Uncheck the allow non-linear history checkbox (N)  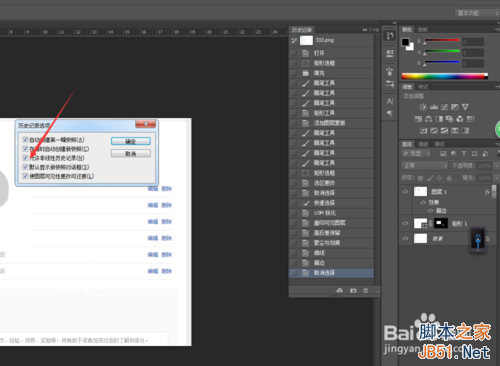coord(25,158)
